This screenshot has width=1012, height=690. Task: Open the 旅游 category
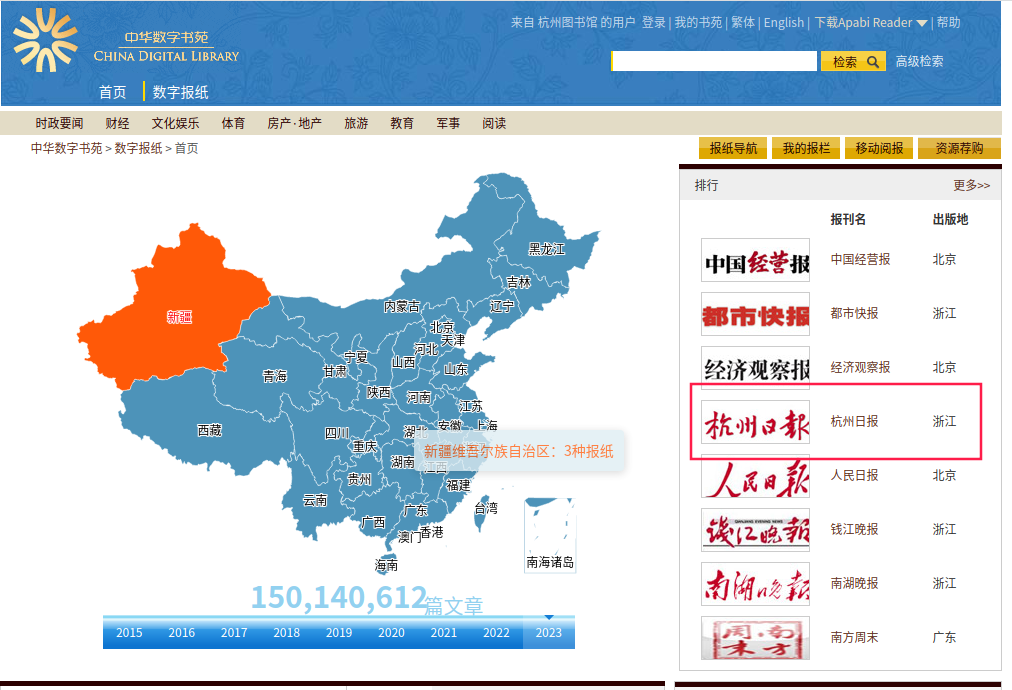point(356,123)
